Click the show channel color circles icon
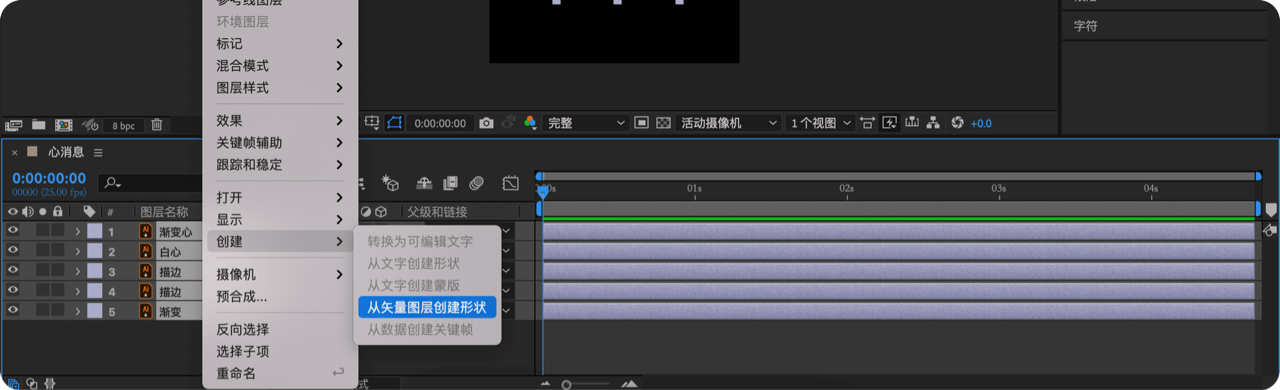This screenshot has width=1280, height=390. [530, 123]
